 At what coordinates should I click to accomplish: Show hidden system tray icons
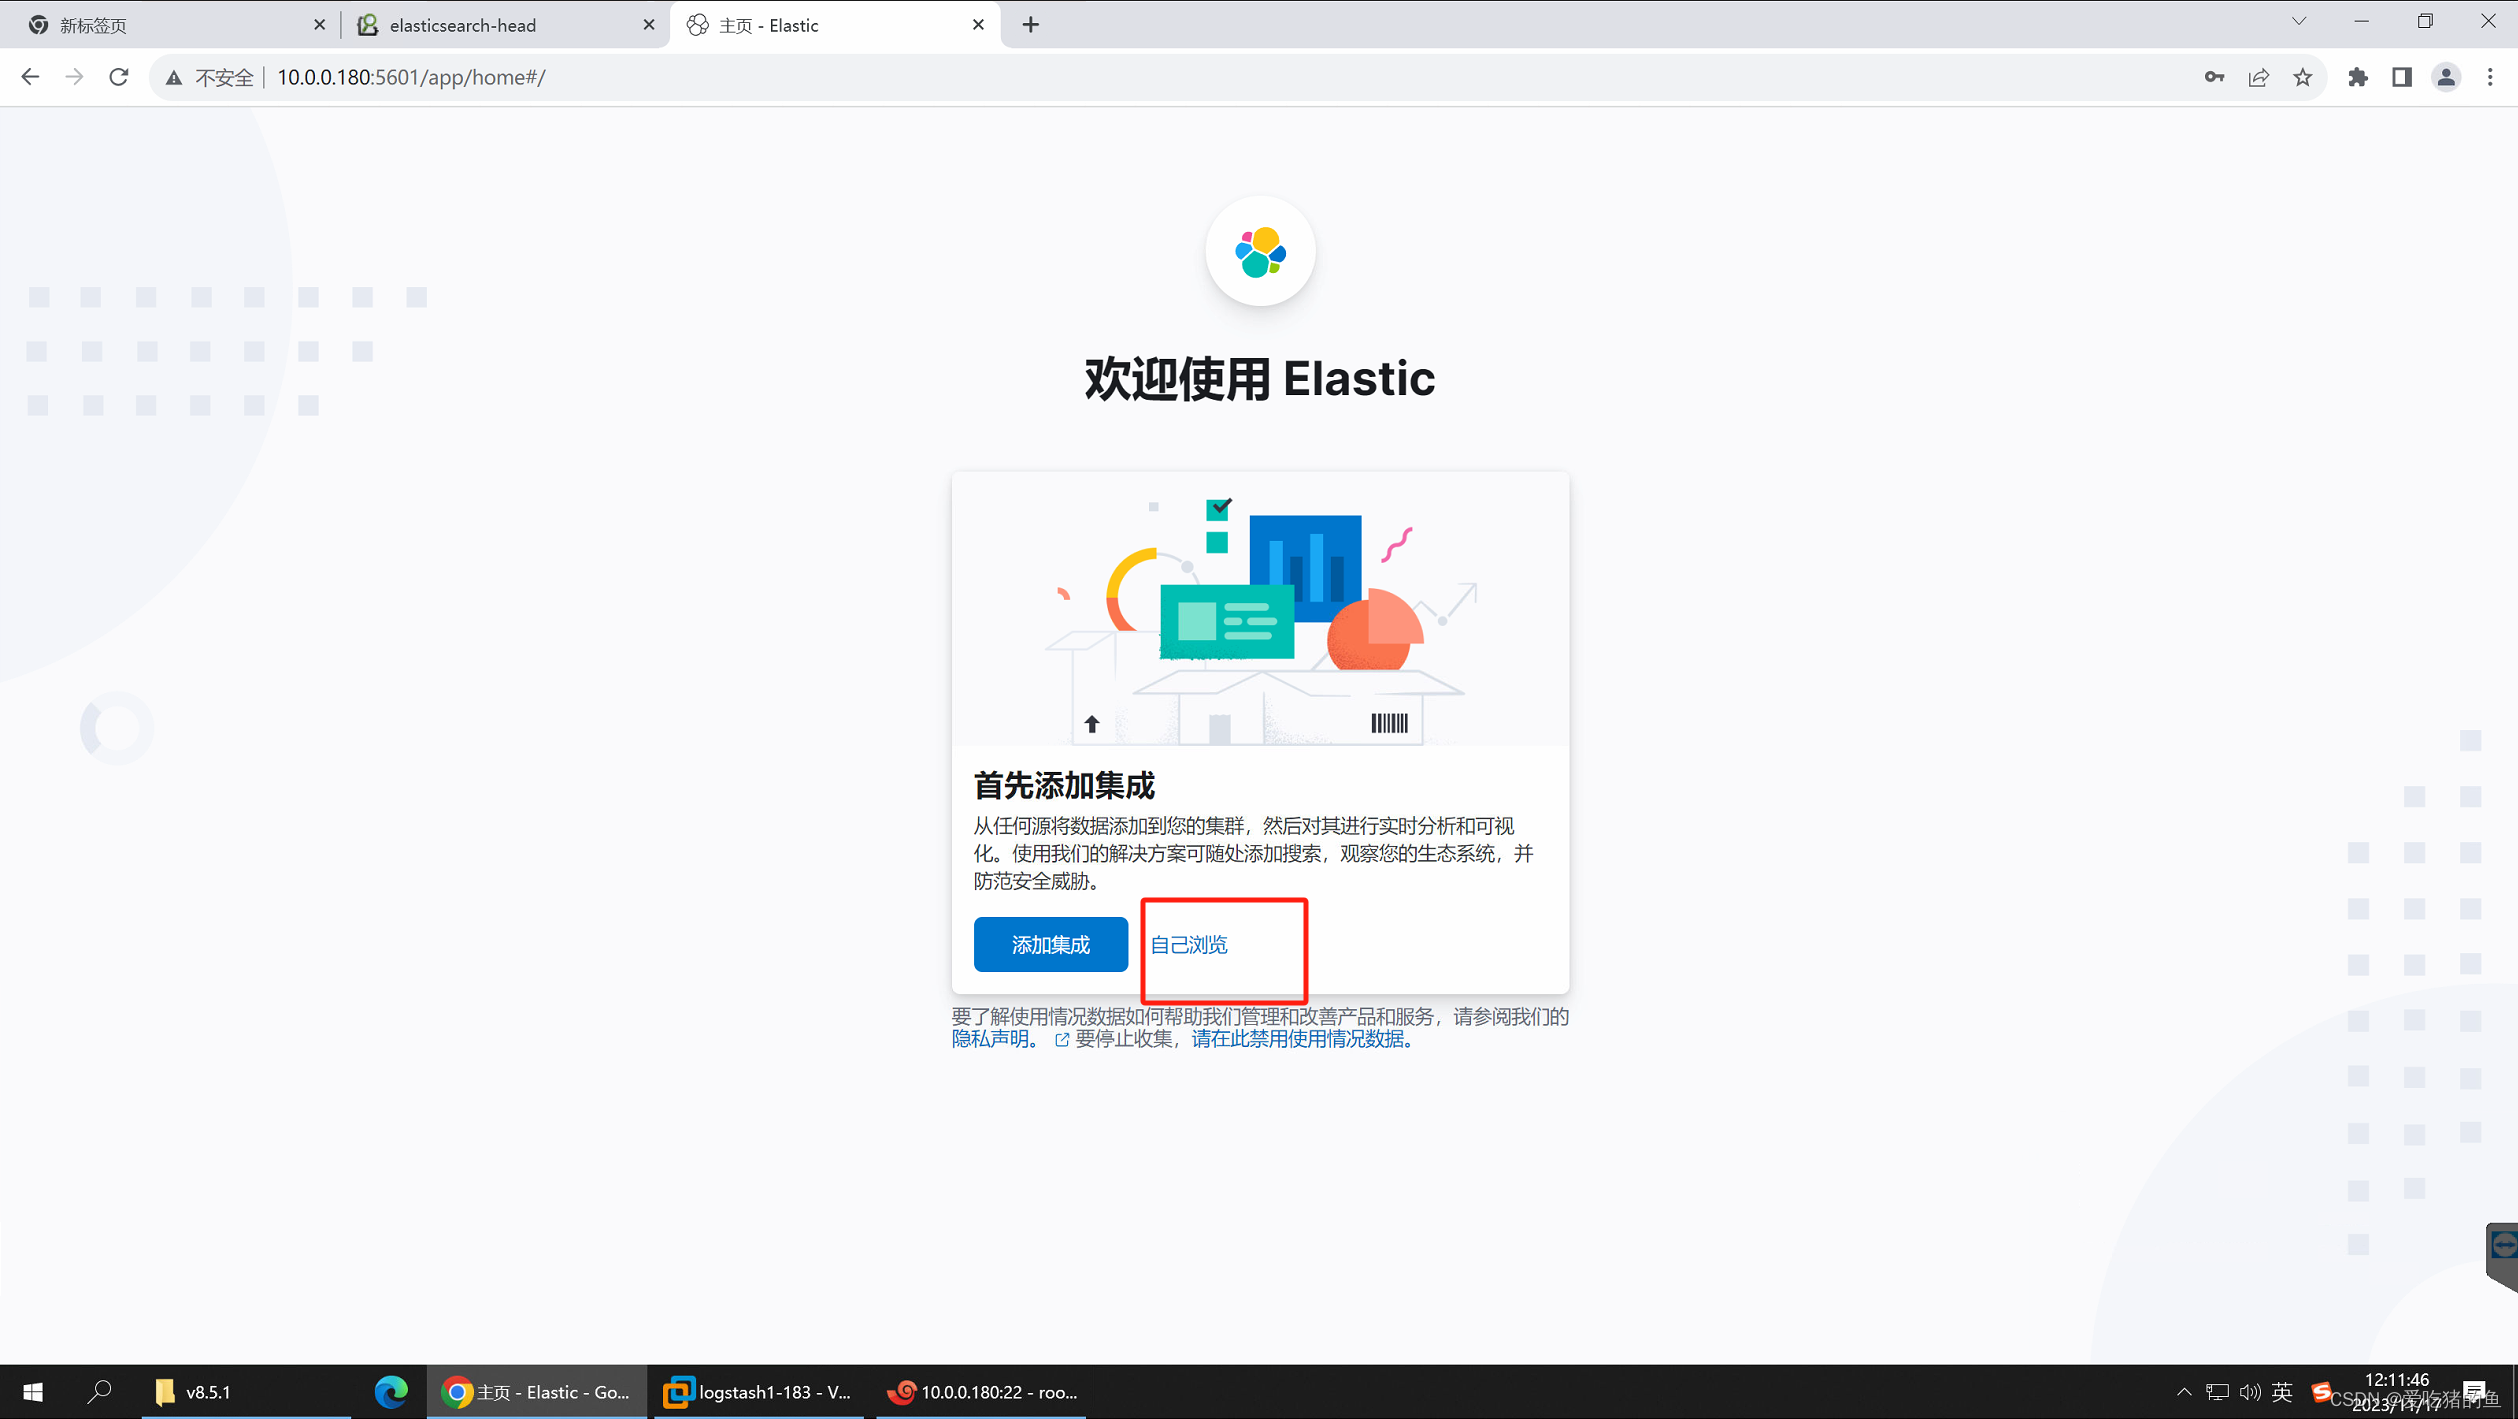(x=2184, y=1391)
